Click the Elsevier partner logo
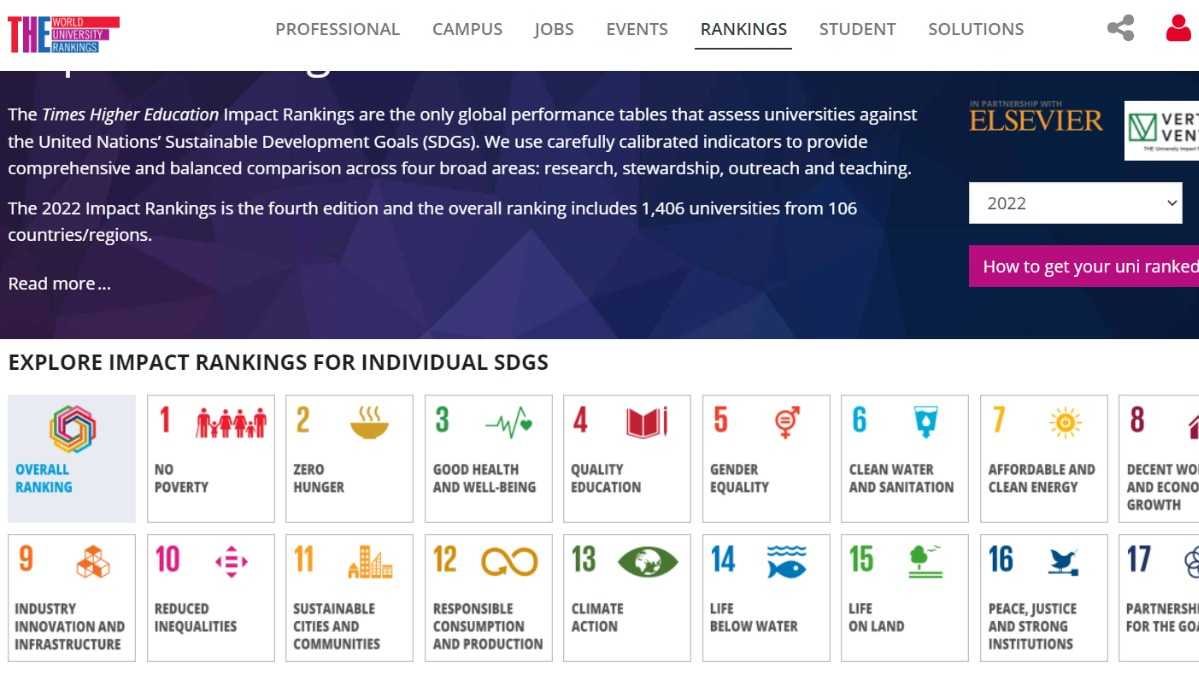The width and height of the screenshot is (1199, 674). pyautogui.click(x=1036, y=122)
